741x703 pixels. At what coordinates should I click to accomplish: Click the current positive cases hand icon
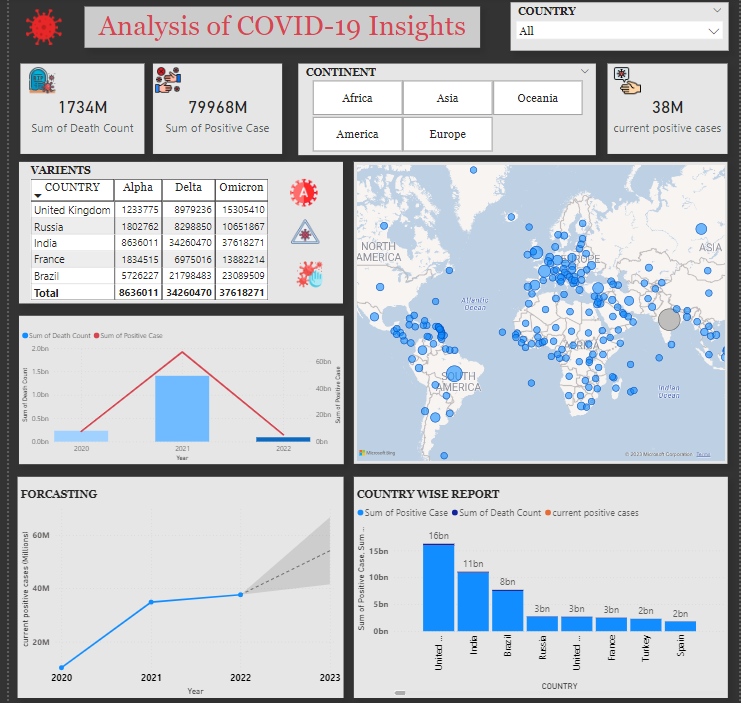pos(628,81)
